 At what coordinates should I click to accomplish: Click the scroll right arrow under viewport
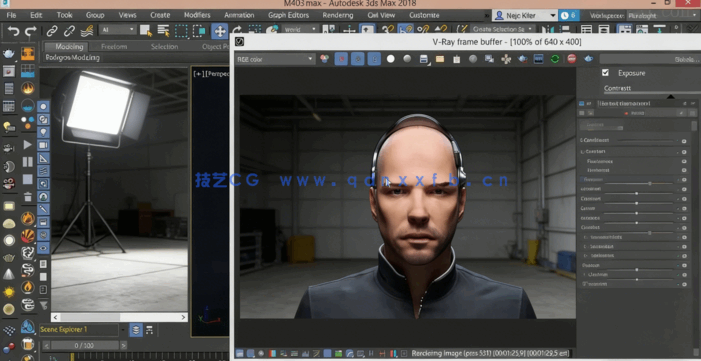183,317
